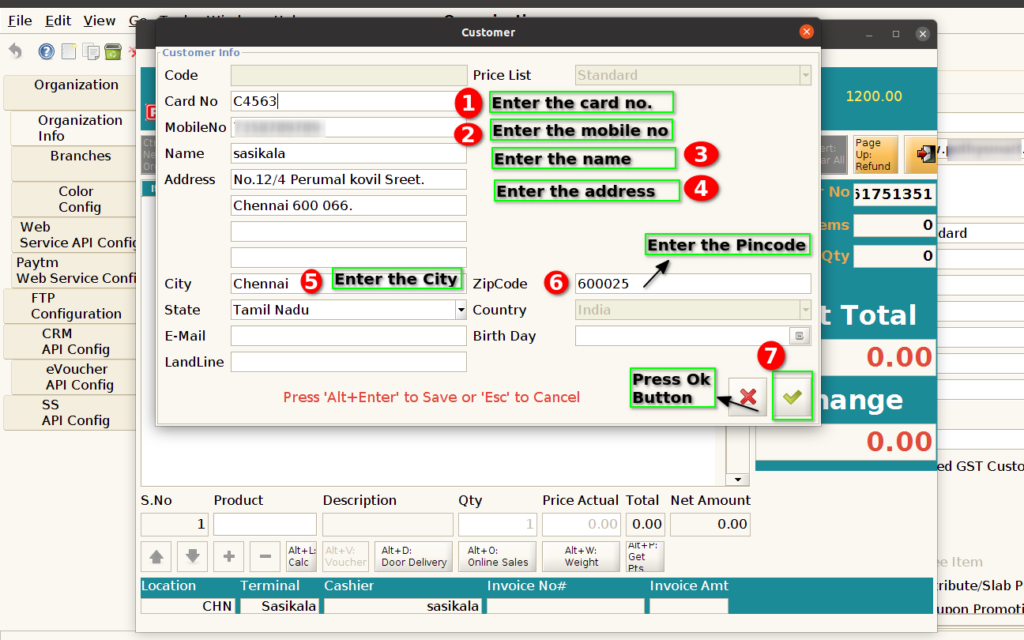Click the MobileNo field
The height and width of the screenshot is (640, 1024).
[x=349, y=127]
